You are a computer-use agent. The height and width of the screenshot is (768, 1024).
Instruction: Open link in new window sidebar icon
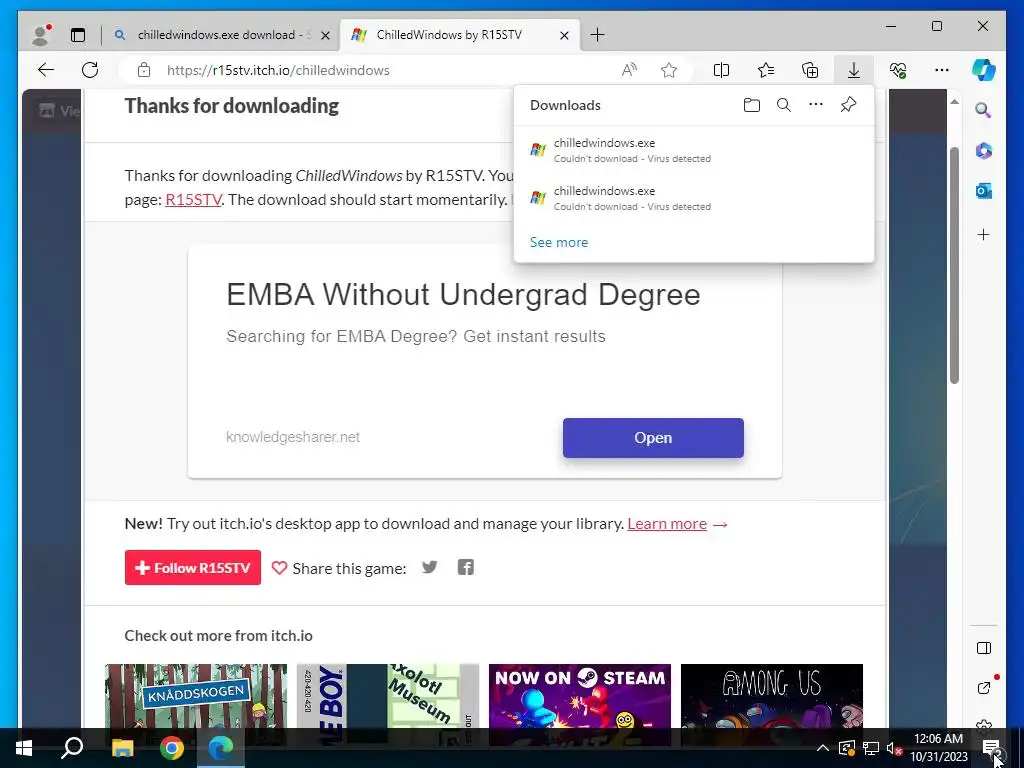984,687
